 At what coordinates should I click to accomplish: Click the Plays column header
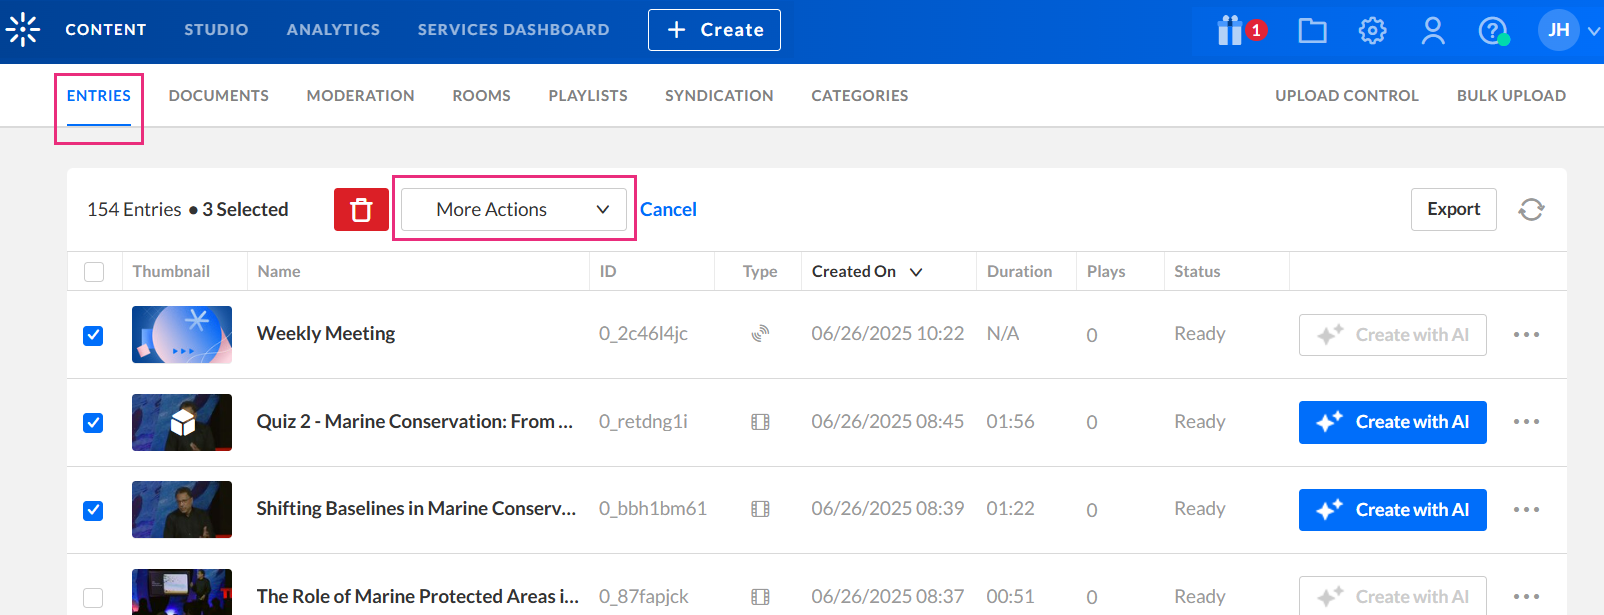click(1106, 272)
